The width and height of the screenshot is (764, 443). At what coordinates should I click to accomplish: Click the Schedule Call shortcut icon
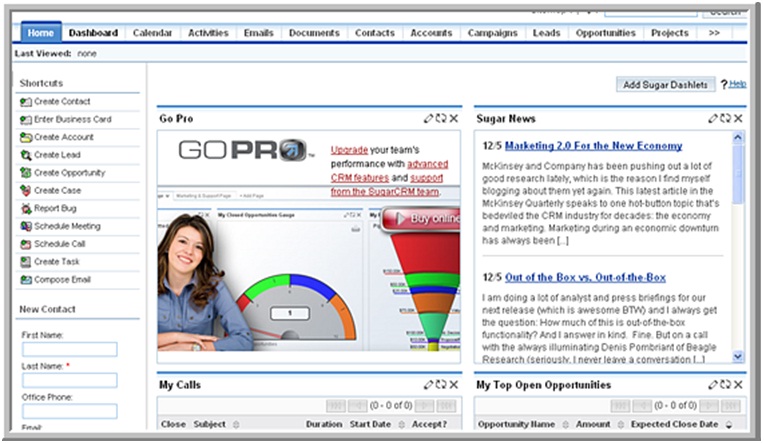pos(26,244)
